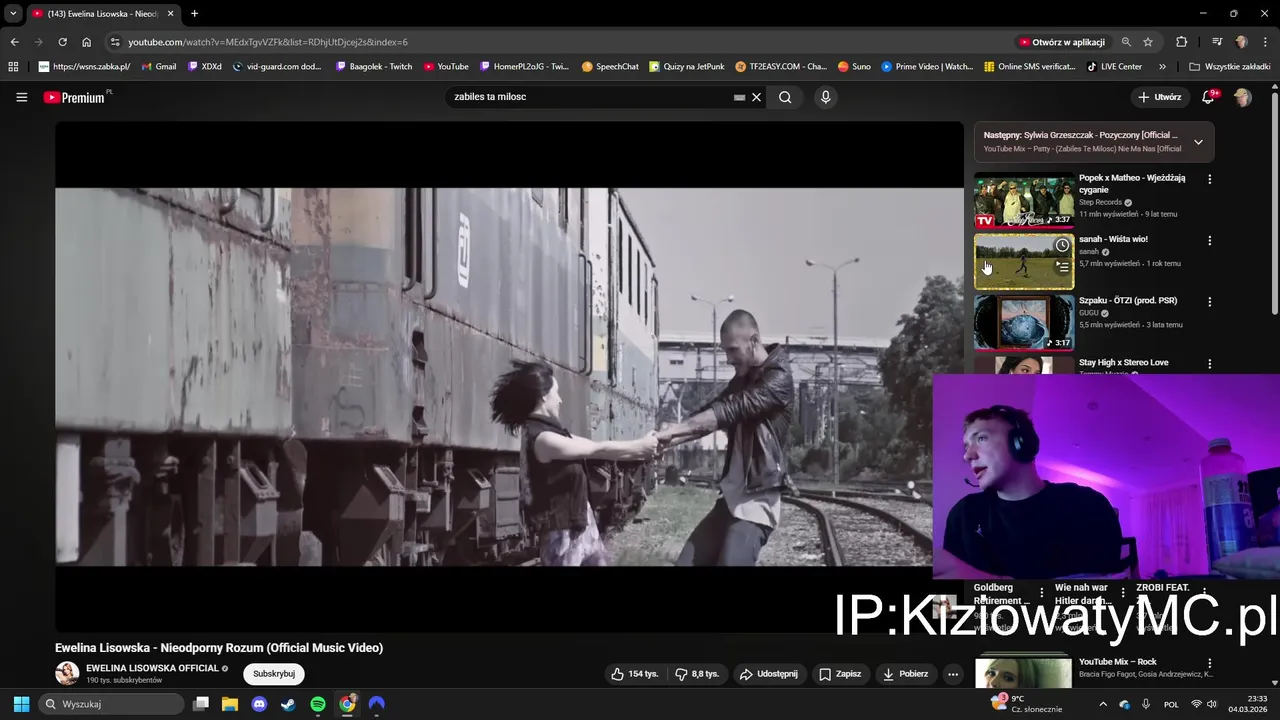Download video with Pobierz button

(905, 674)
